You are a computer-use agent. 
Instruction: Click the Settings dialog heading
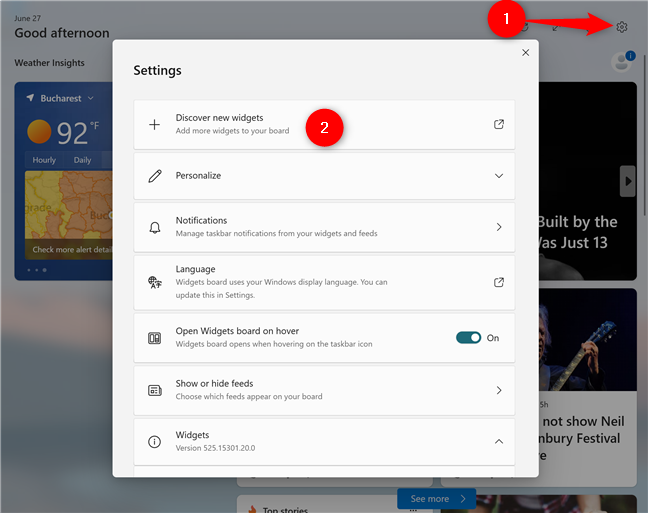(157, 70)
